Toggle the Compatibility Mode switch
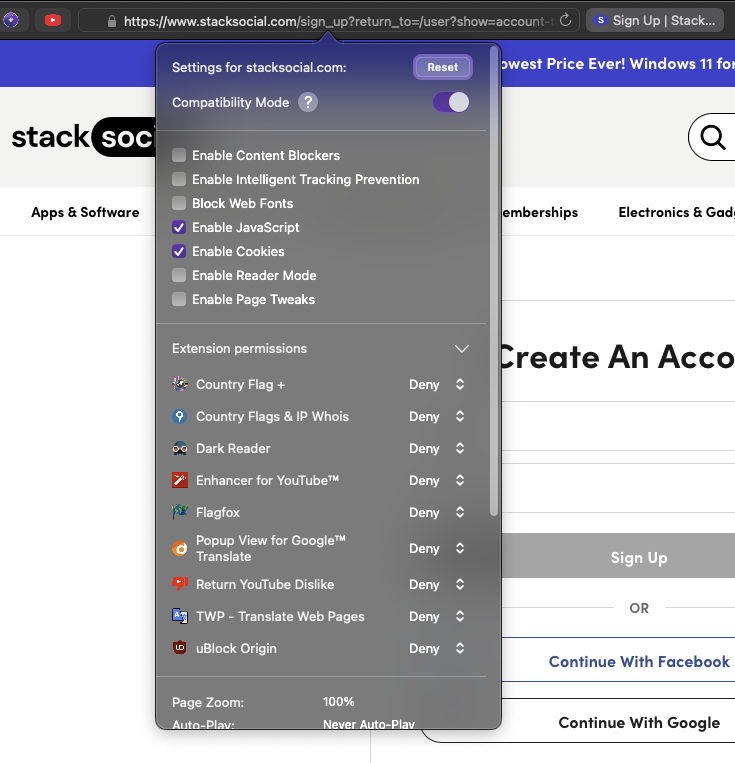735x763 pixels. 451,102
